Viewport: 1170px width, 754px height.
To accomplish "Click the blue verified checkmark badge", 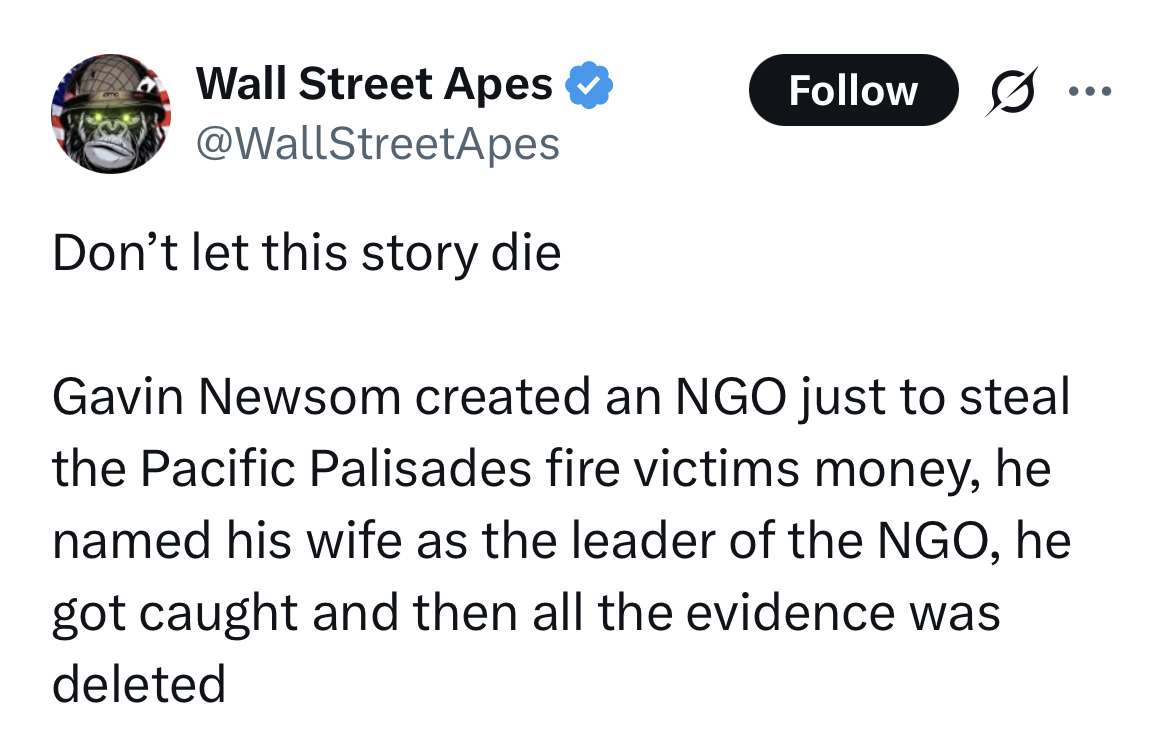I will [x=589, y=85].
